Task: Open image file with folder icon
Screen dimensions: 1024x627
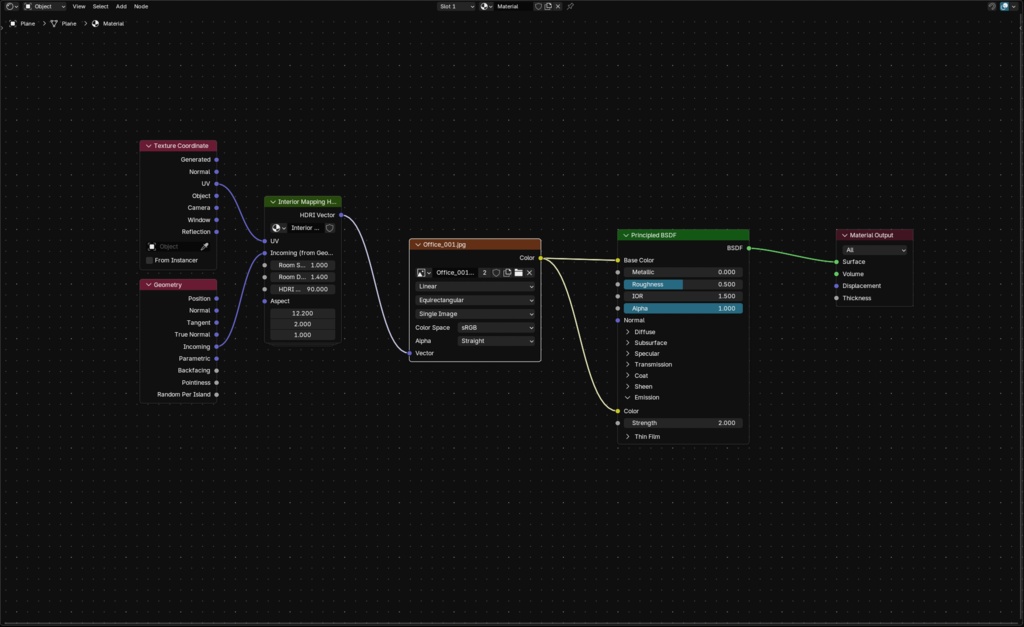Action: click(519, 272)
